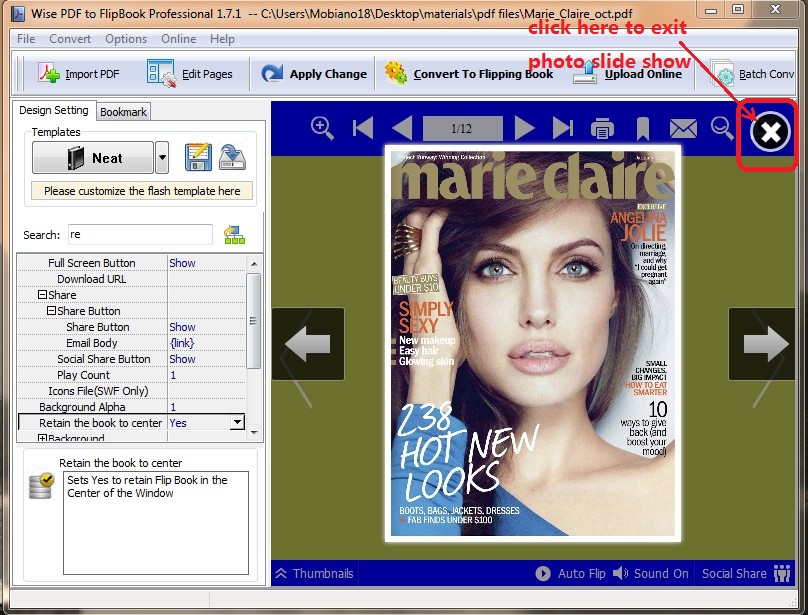Click Import PDF toolbar button

click(79, 74)
